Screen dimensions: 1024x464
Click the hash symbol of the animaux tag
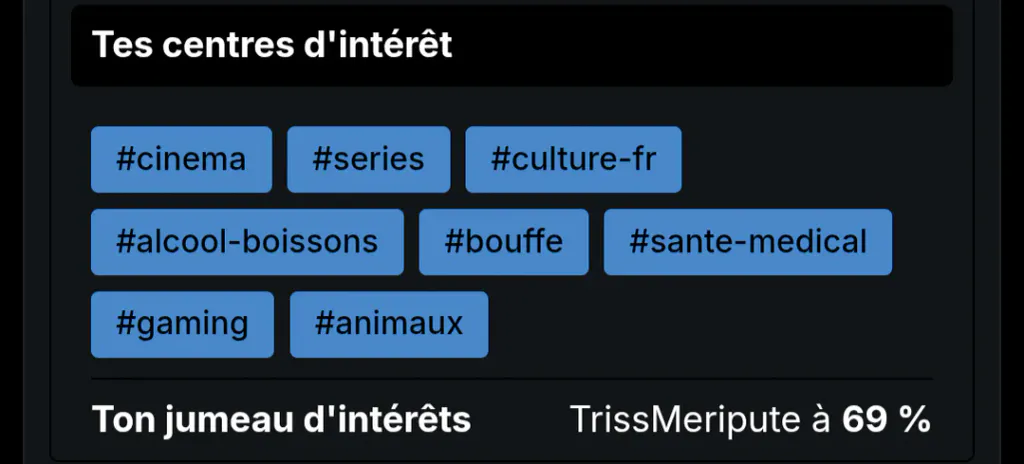click(x=325, y=324)
